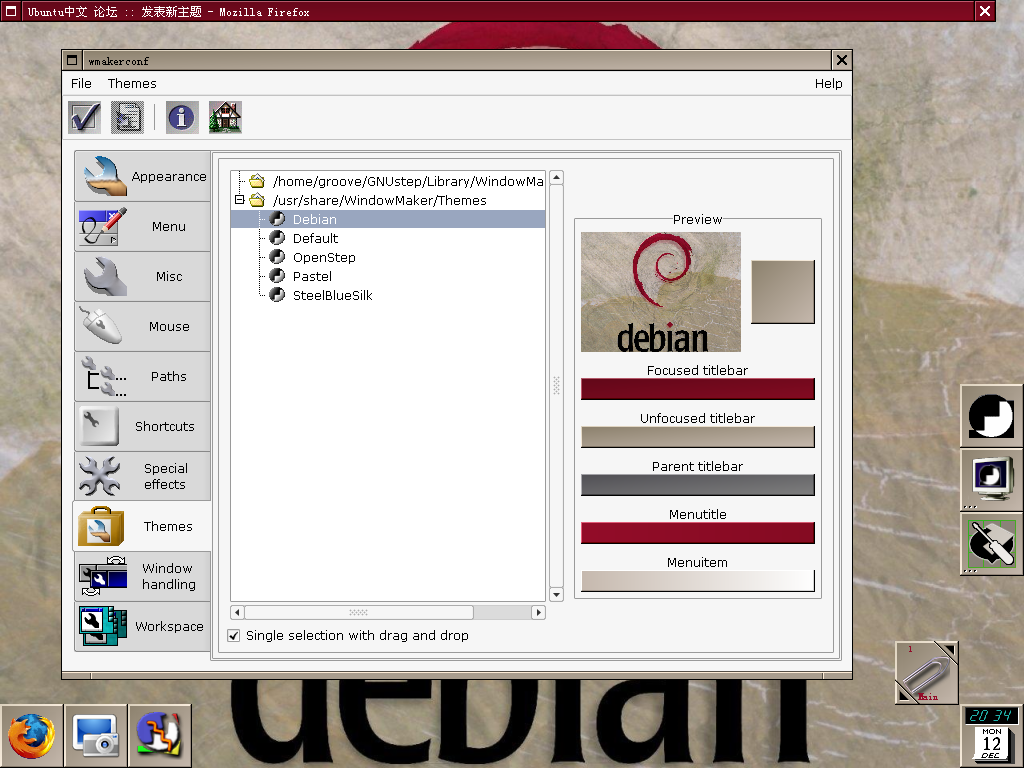Screen dimensions: 1024x768
Task: Click the calendar showing MON 12 DEC
Action: click(x=991, y=744)
